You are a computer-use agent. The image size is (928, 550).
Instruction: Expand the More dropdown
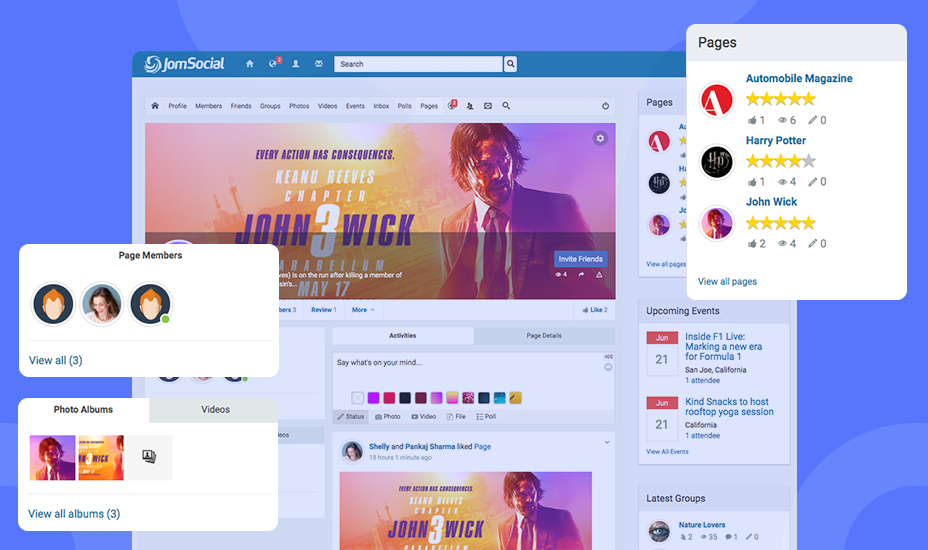pyautogui.click(x=363, y=310)
